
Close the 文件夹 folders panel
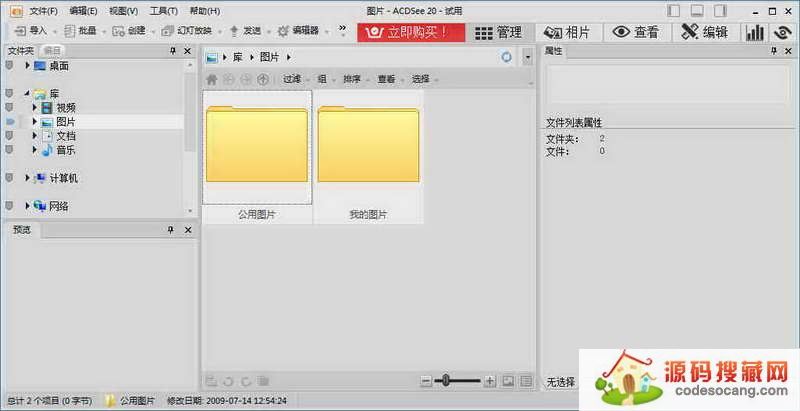coord(187,50)
